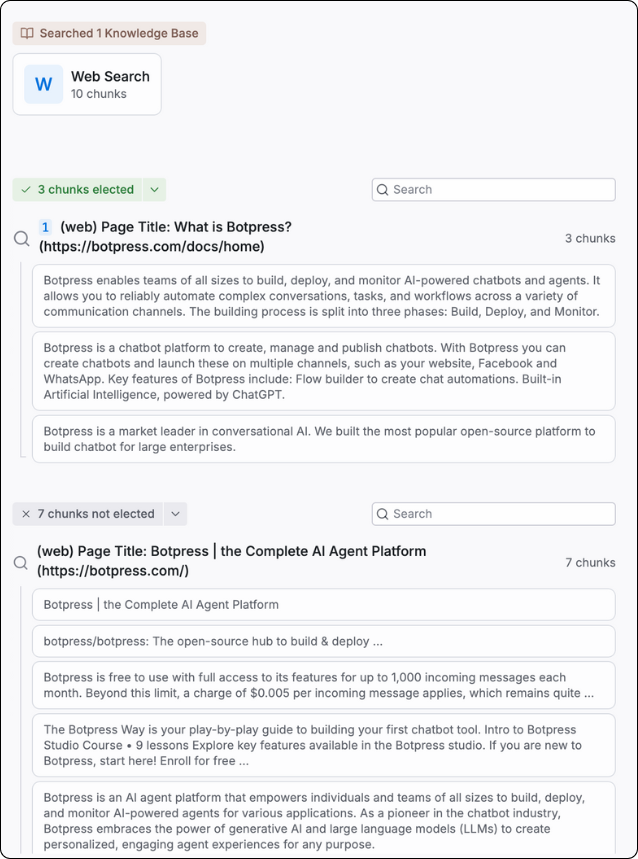Click the book icon beside Searched Knowledge Base

click(x=26, y=33)
